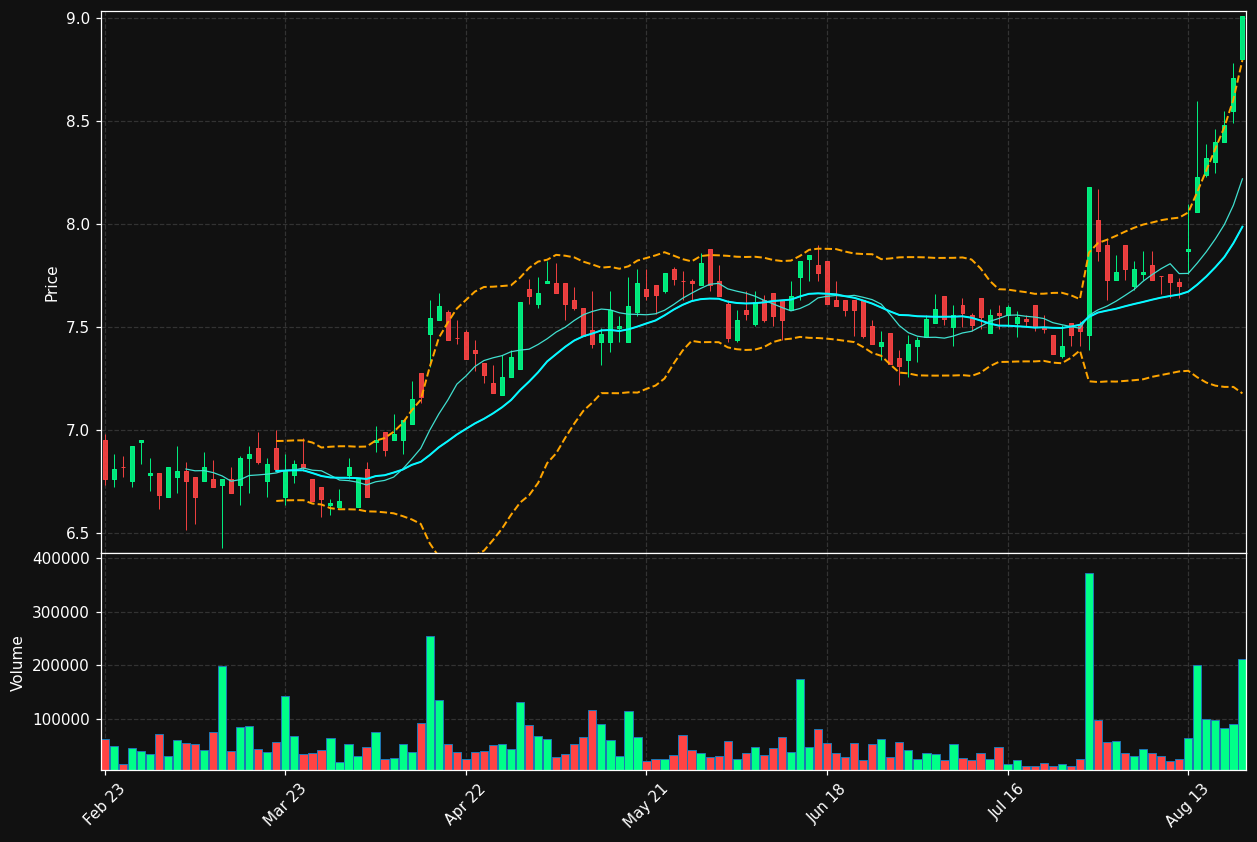Click the 300000 volume axis label
The height and width of the screenshot is (842, 1257).
point(61,613)
